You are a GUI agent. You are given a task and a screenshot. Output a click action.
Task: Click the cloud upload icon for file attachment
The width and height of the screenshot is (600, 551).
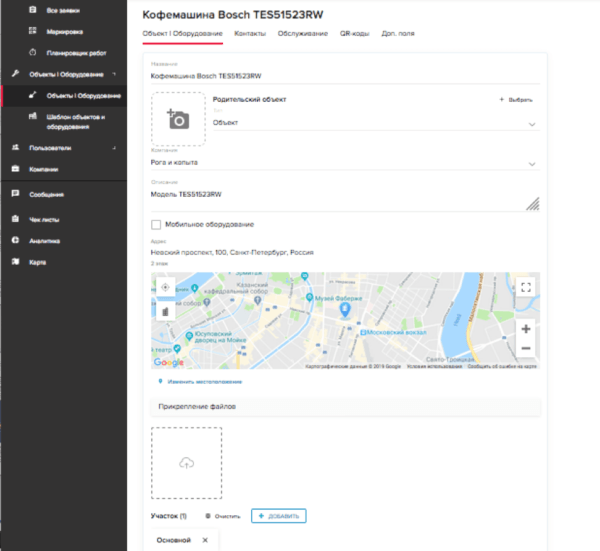187,463
